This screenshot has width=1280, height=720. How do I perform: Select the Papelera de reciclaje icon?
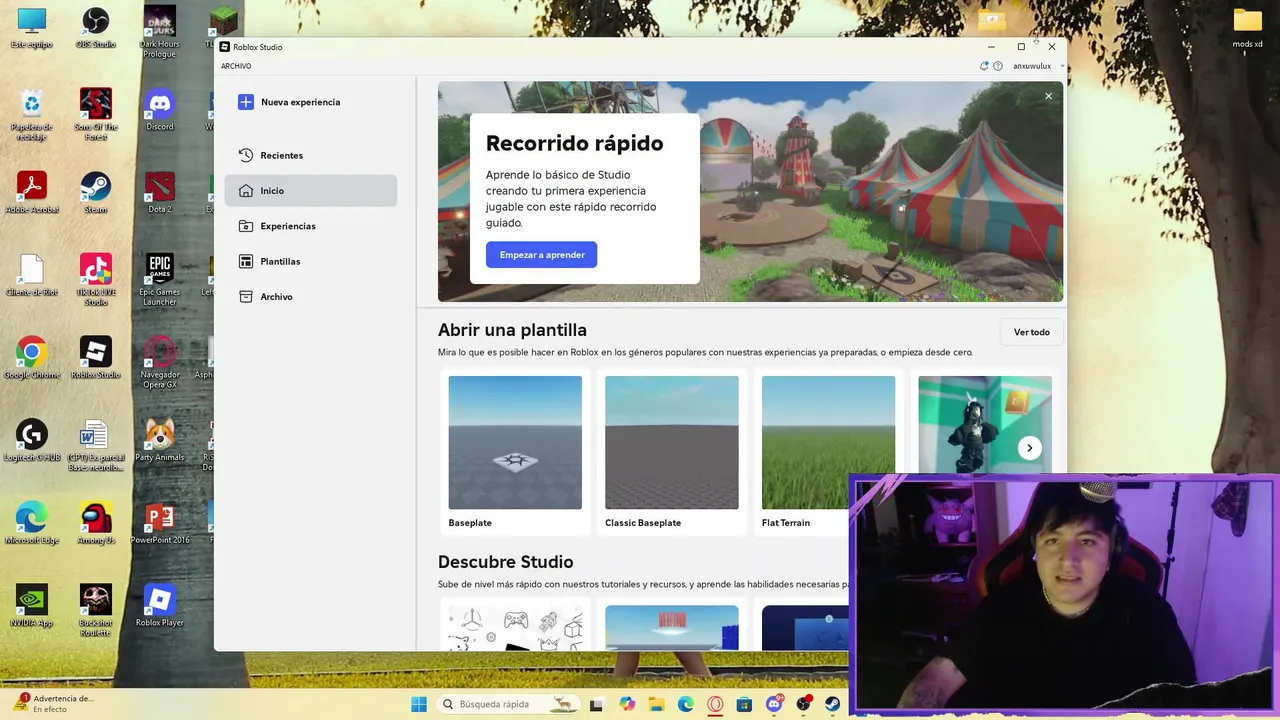(32, 114)
